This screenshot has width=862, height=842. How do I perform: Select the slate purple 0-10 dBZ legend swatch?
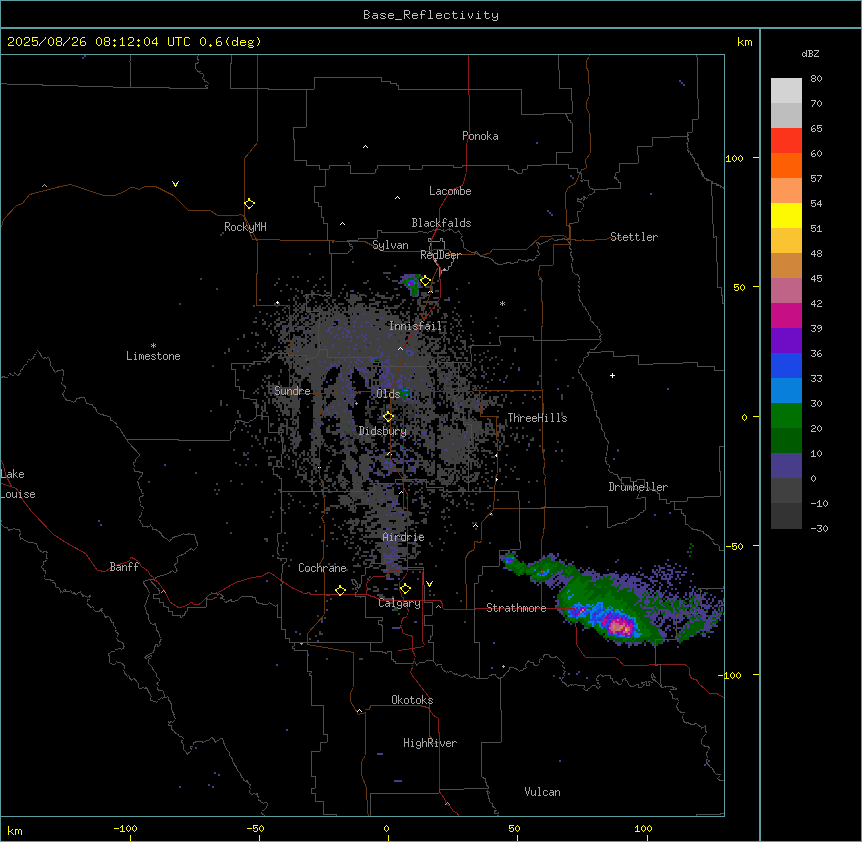click(x=786, y=466)
